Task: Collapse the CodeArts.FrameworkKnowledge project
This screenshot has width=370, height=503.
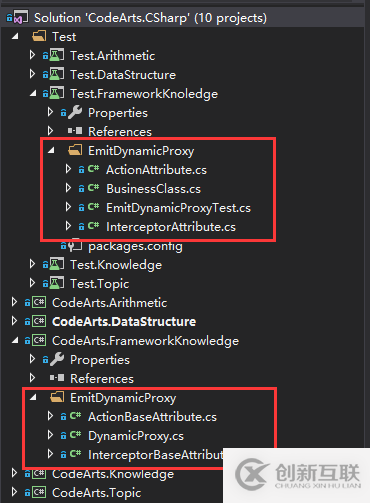Action: tap(15, 341)
